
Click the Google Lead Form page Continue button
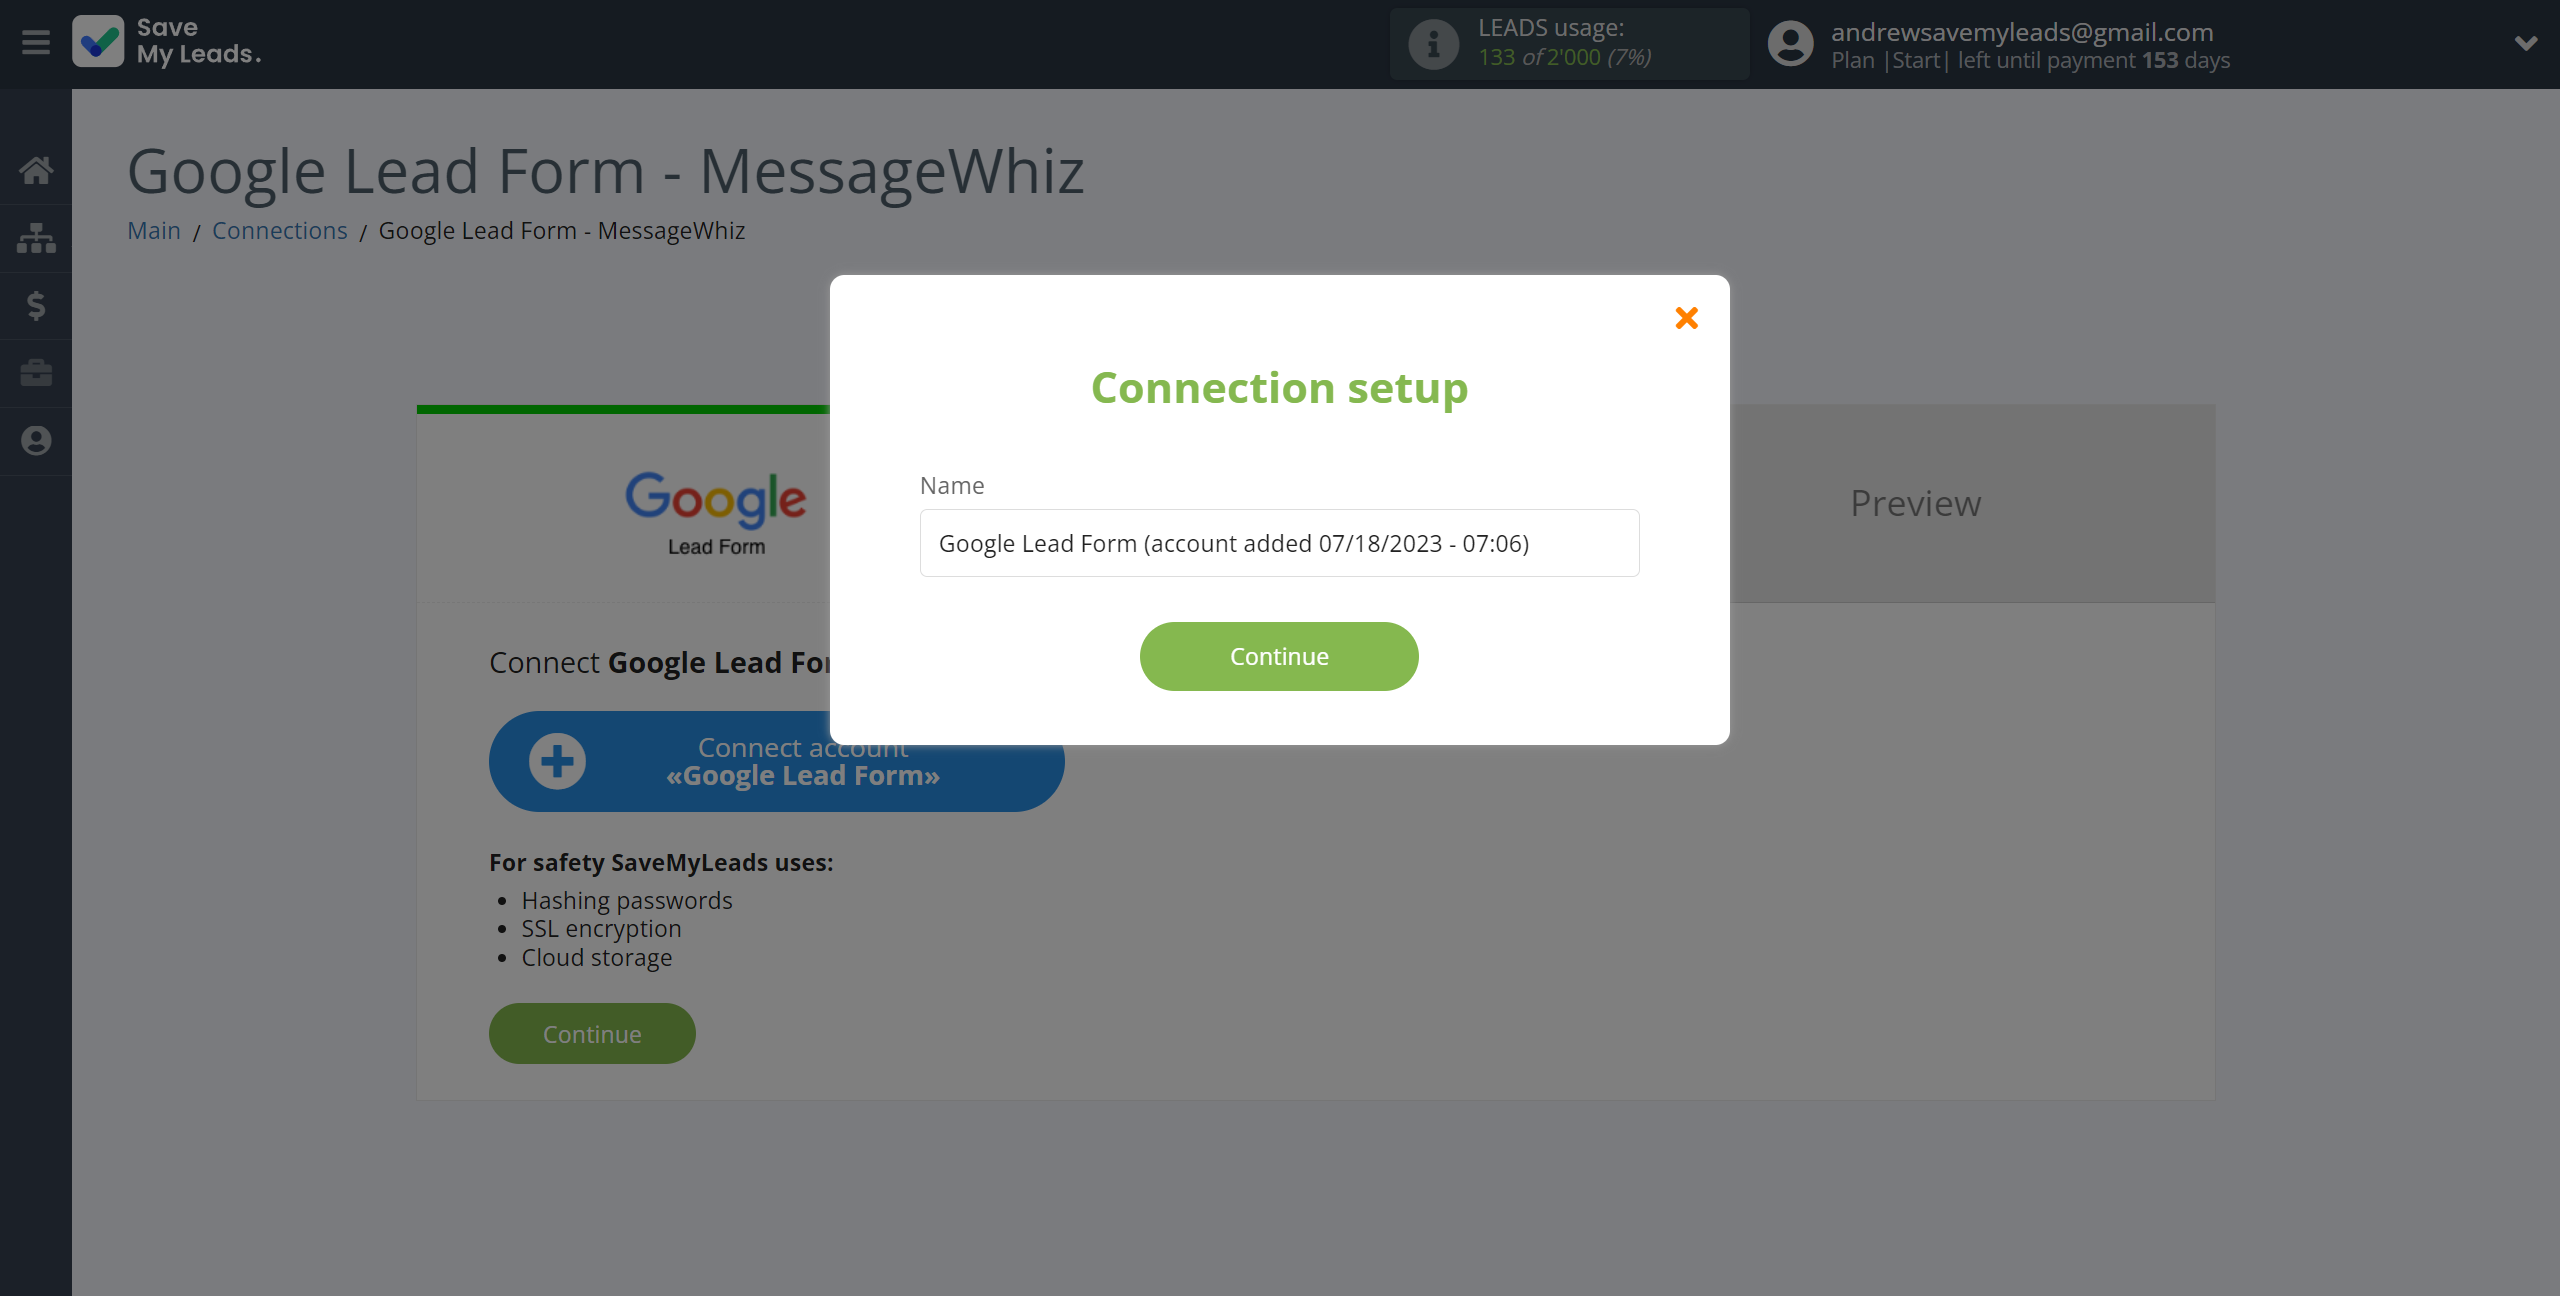[x=592, y=1033]
